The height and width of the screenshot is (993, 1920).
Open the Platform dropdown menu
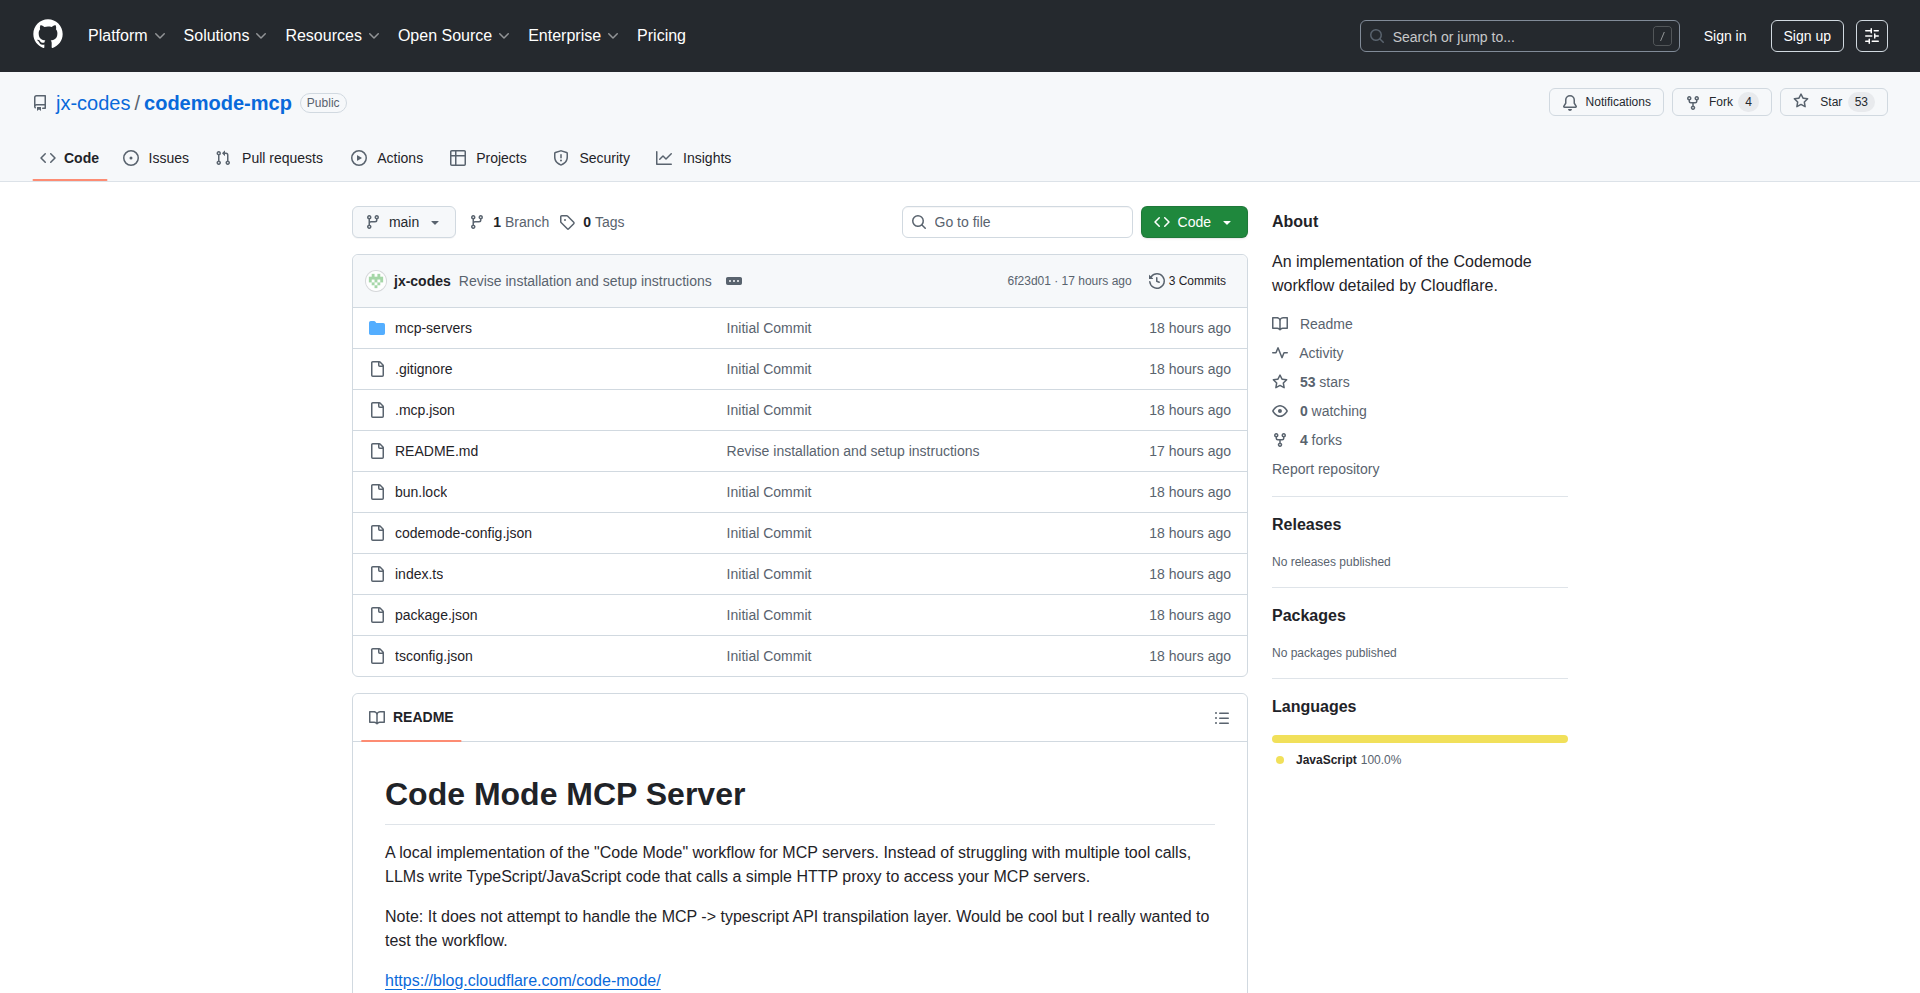126,35
